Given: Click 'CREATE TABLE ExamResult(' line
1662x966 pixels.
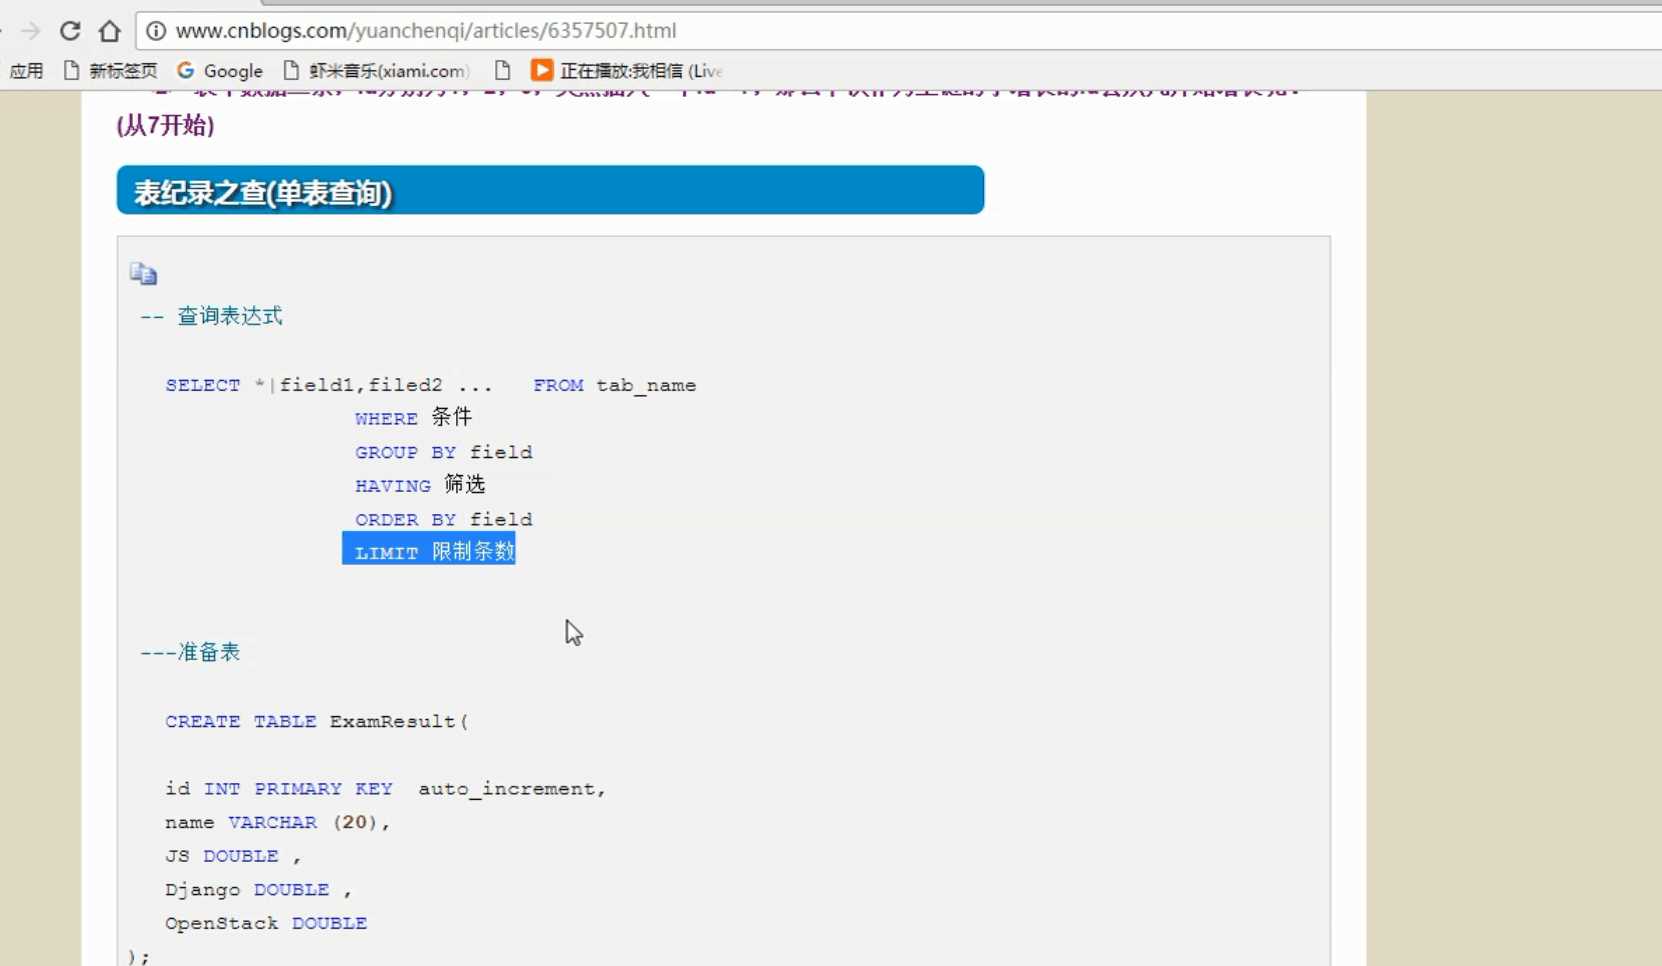Looking at the screenshot, I should pyautogui.click(x=317, y=721).
